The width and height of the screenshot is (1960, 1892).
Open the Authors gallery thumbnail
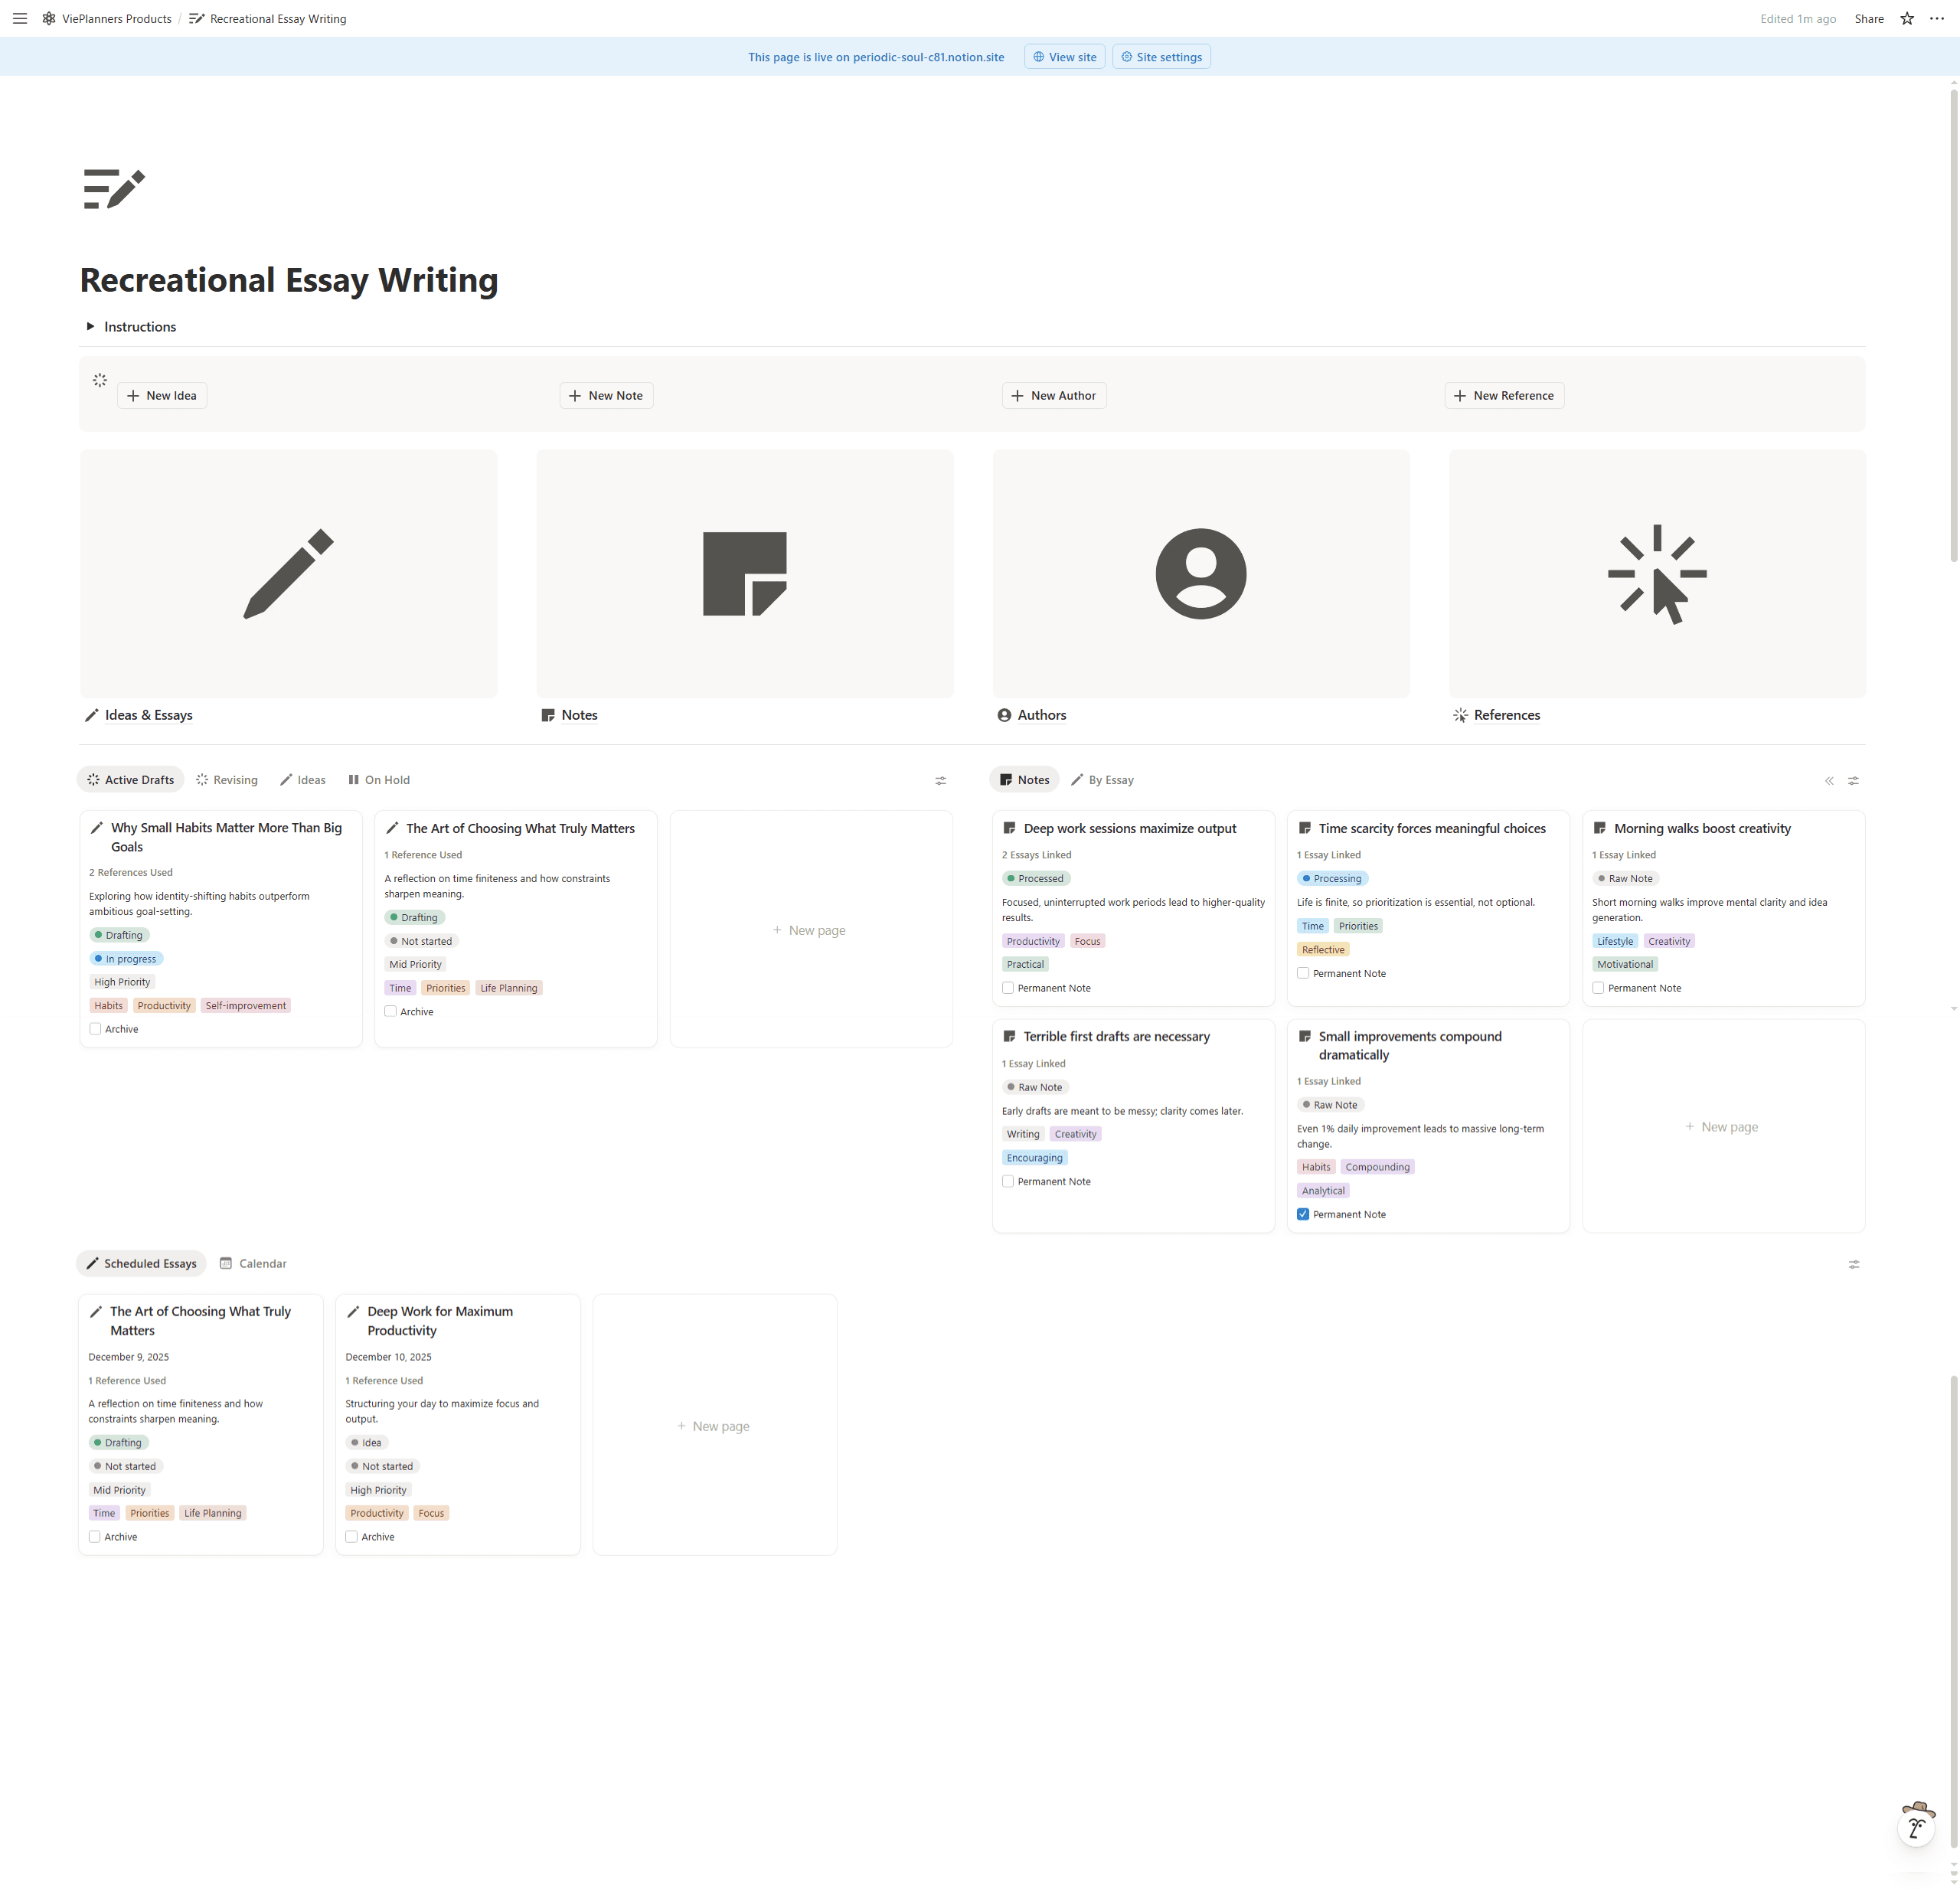point(1200,573)
